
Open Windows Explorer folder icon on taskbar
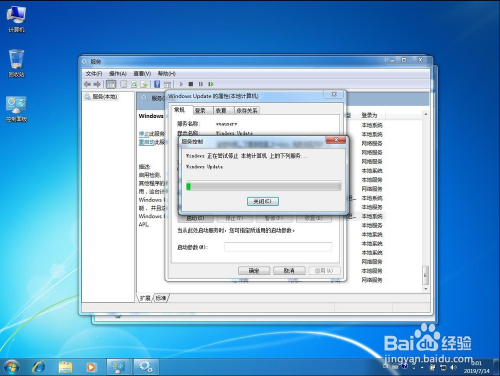65,367
